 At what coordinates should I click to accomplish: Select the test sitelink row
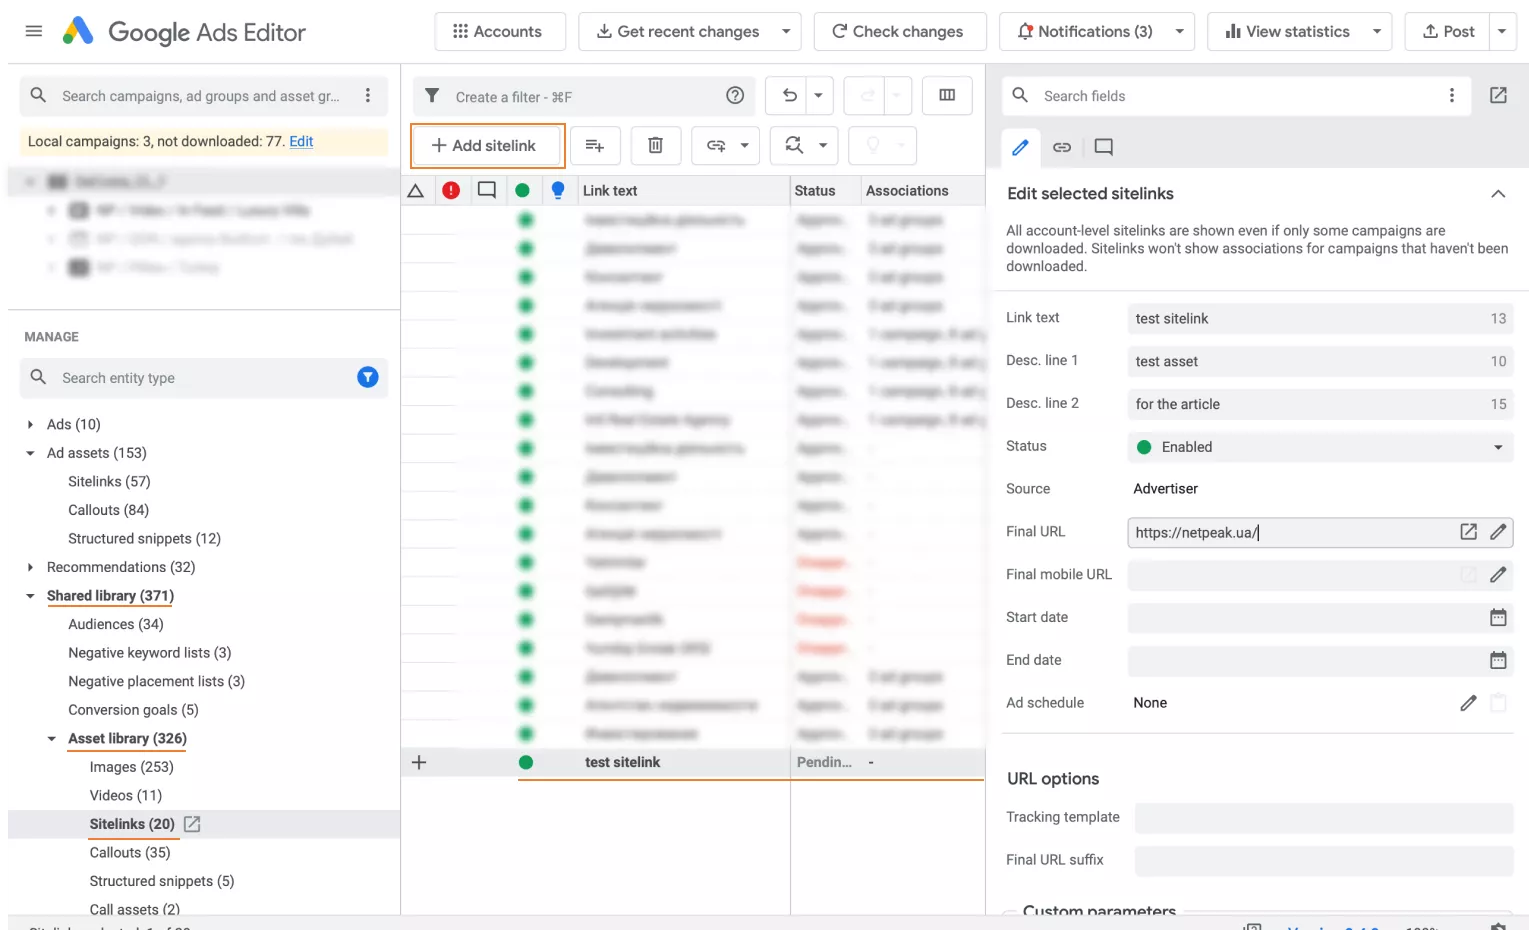[x=692, y=763]
